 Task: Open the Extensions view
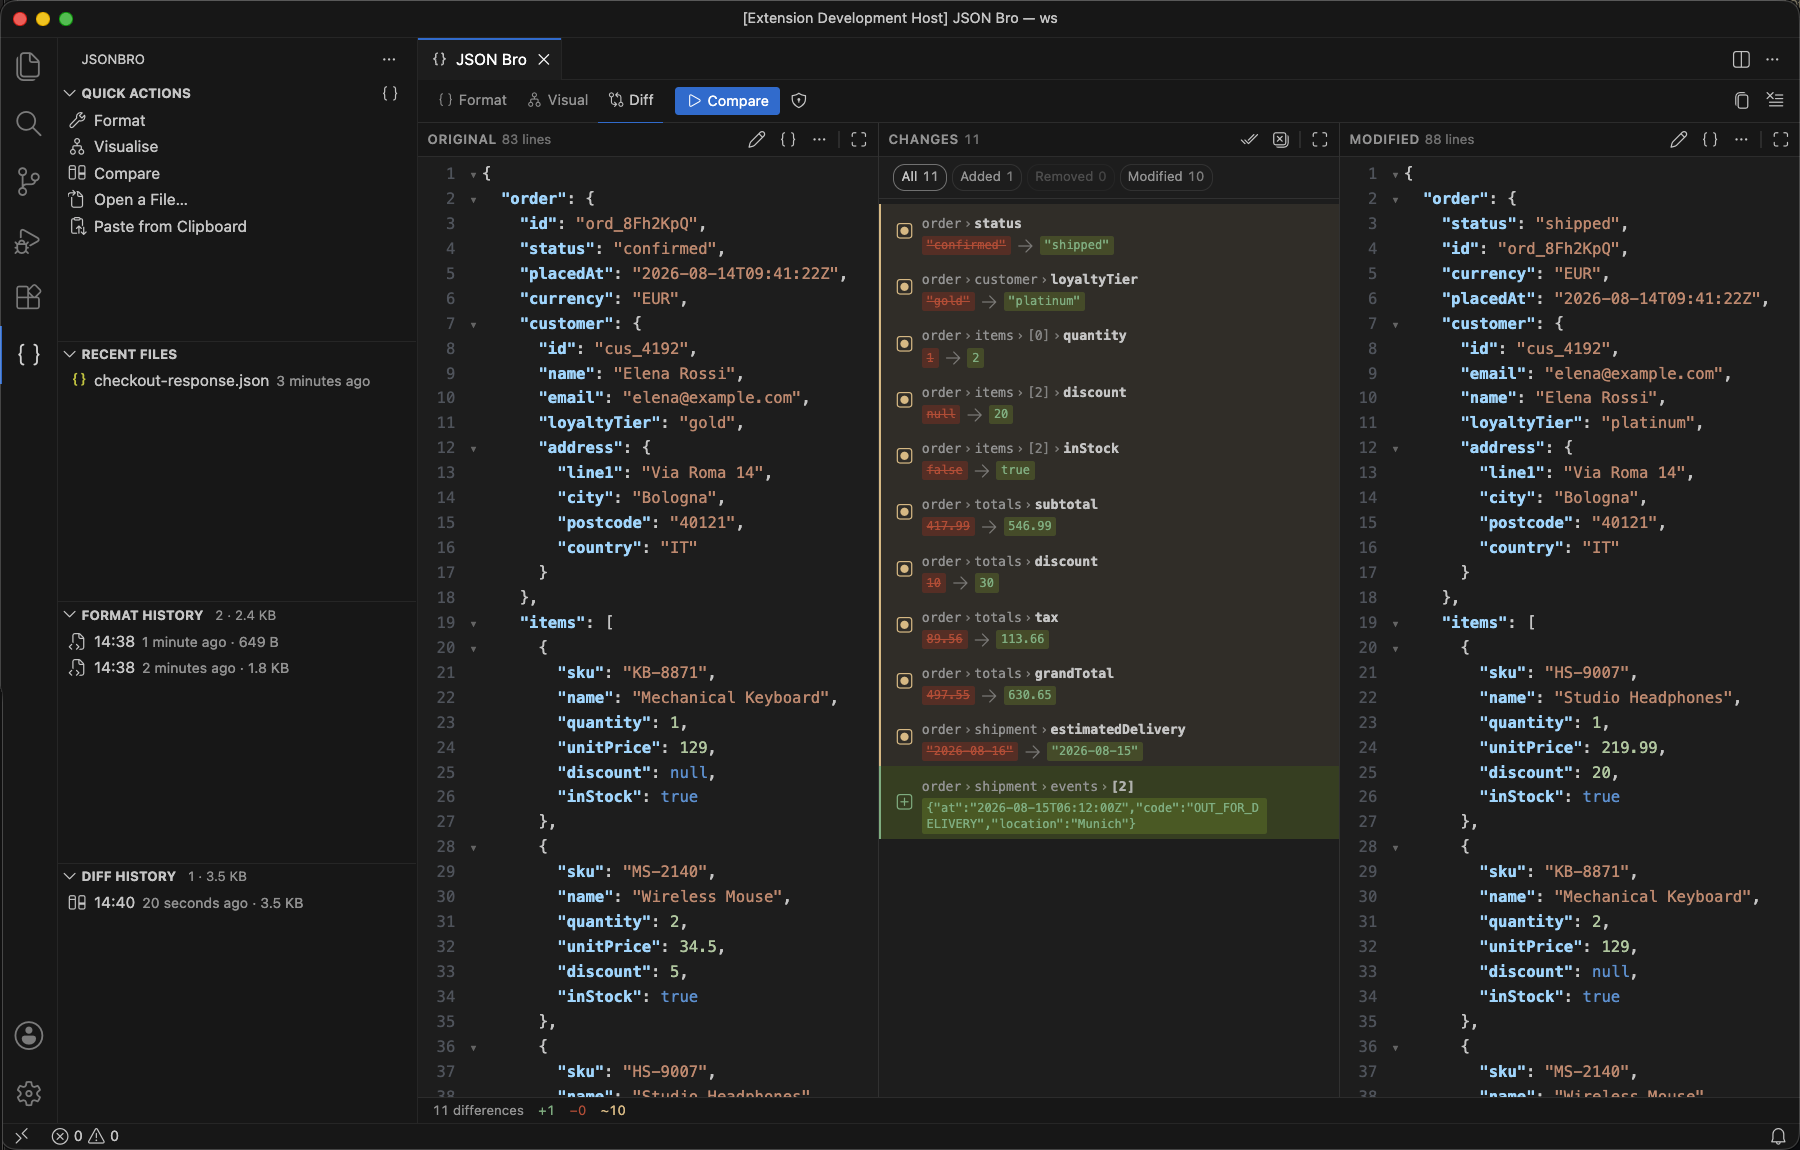pos(29,297)
